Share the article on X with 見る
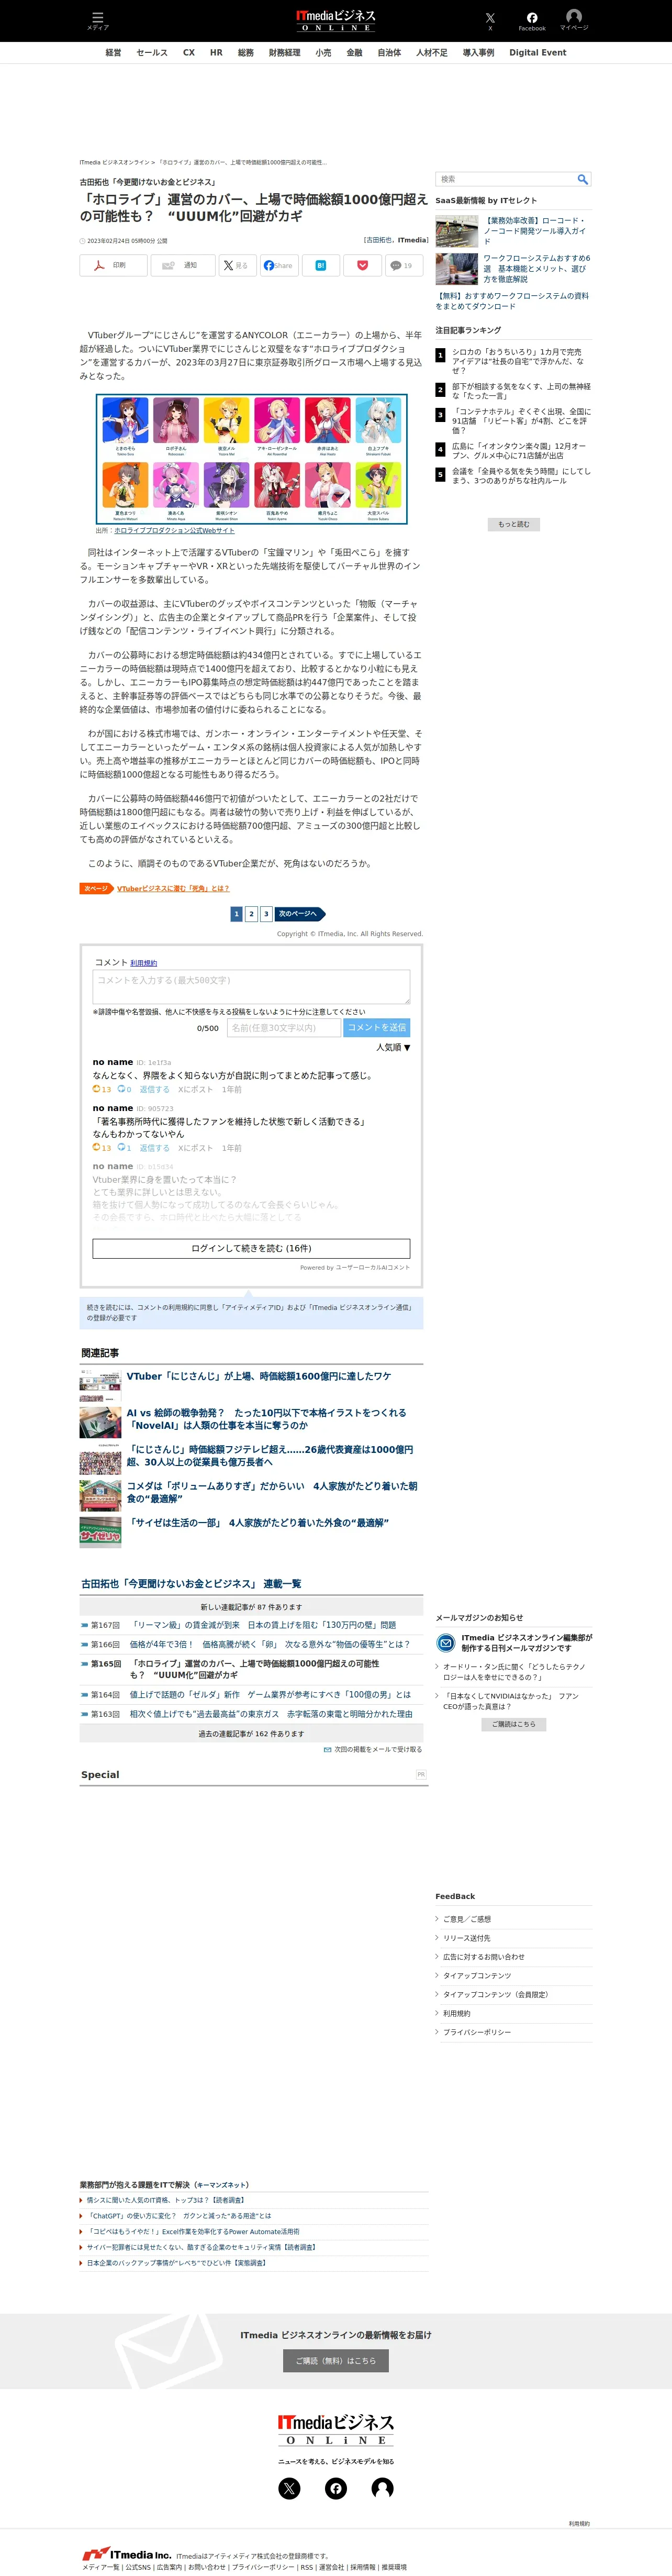672x2576 pixels. click(237, 266)
